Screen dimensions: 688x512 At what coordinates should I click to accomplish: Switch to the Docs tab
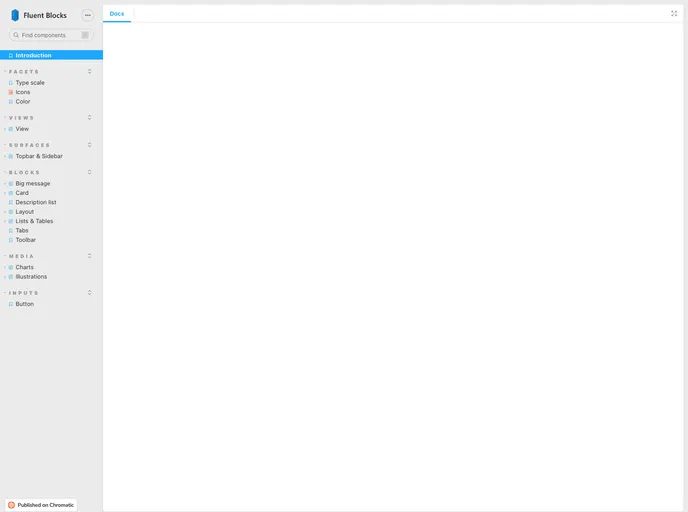[x=117, y=14]
